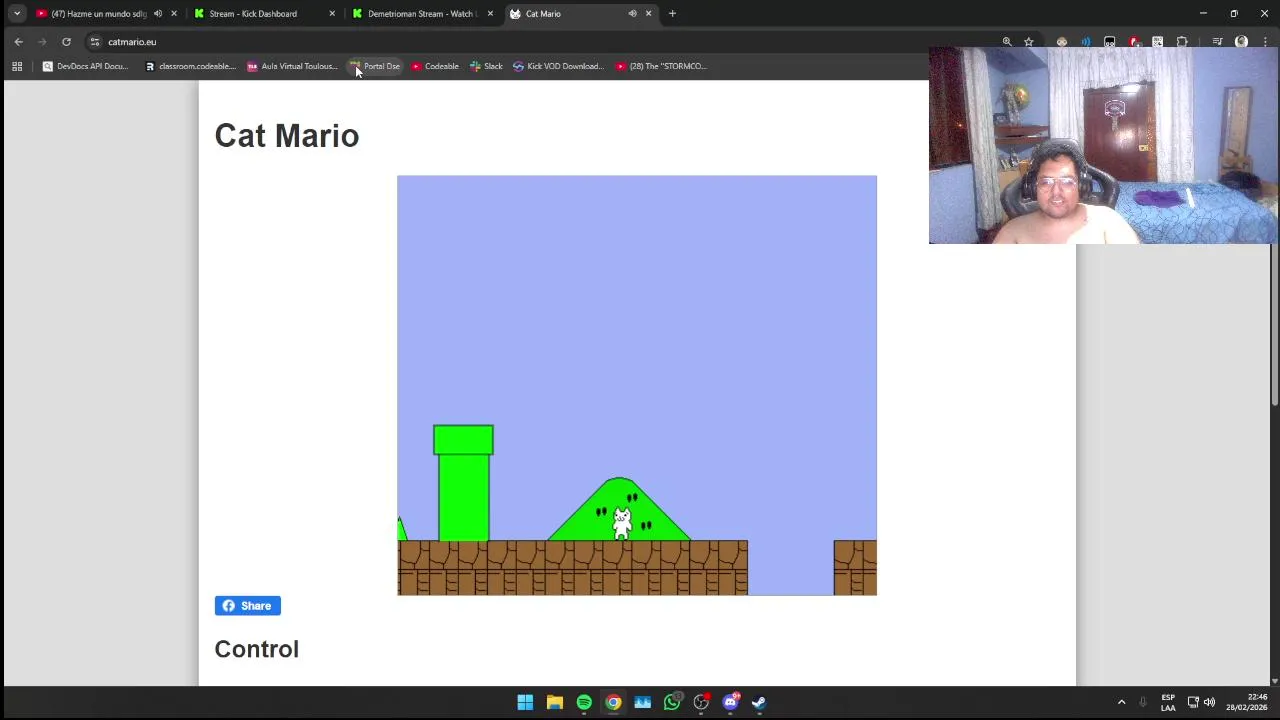Screen dimensions: 1280x720
Task: Click the Cat Mario heading
Action: pyautogui.click(x=286, y=136)
